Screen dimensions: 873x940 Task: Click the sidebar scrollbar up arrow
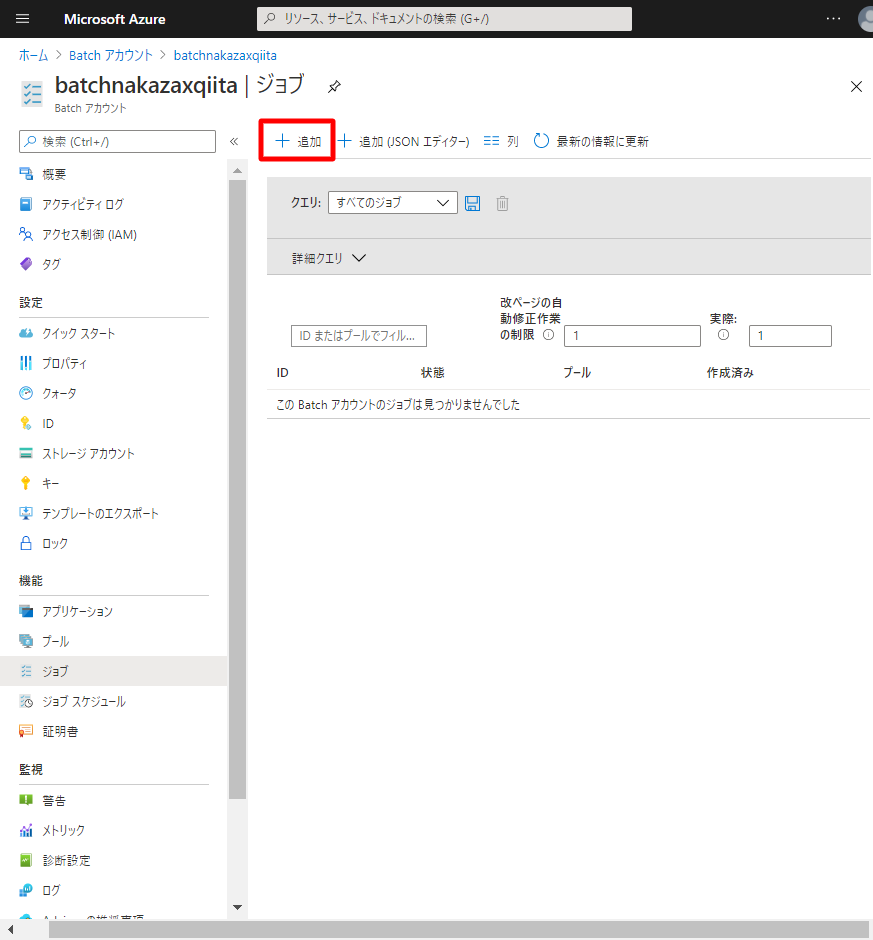237,171
